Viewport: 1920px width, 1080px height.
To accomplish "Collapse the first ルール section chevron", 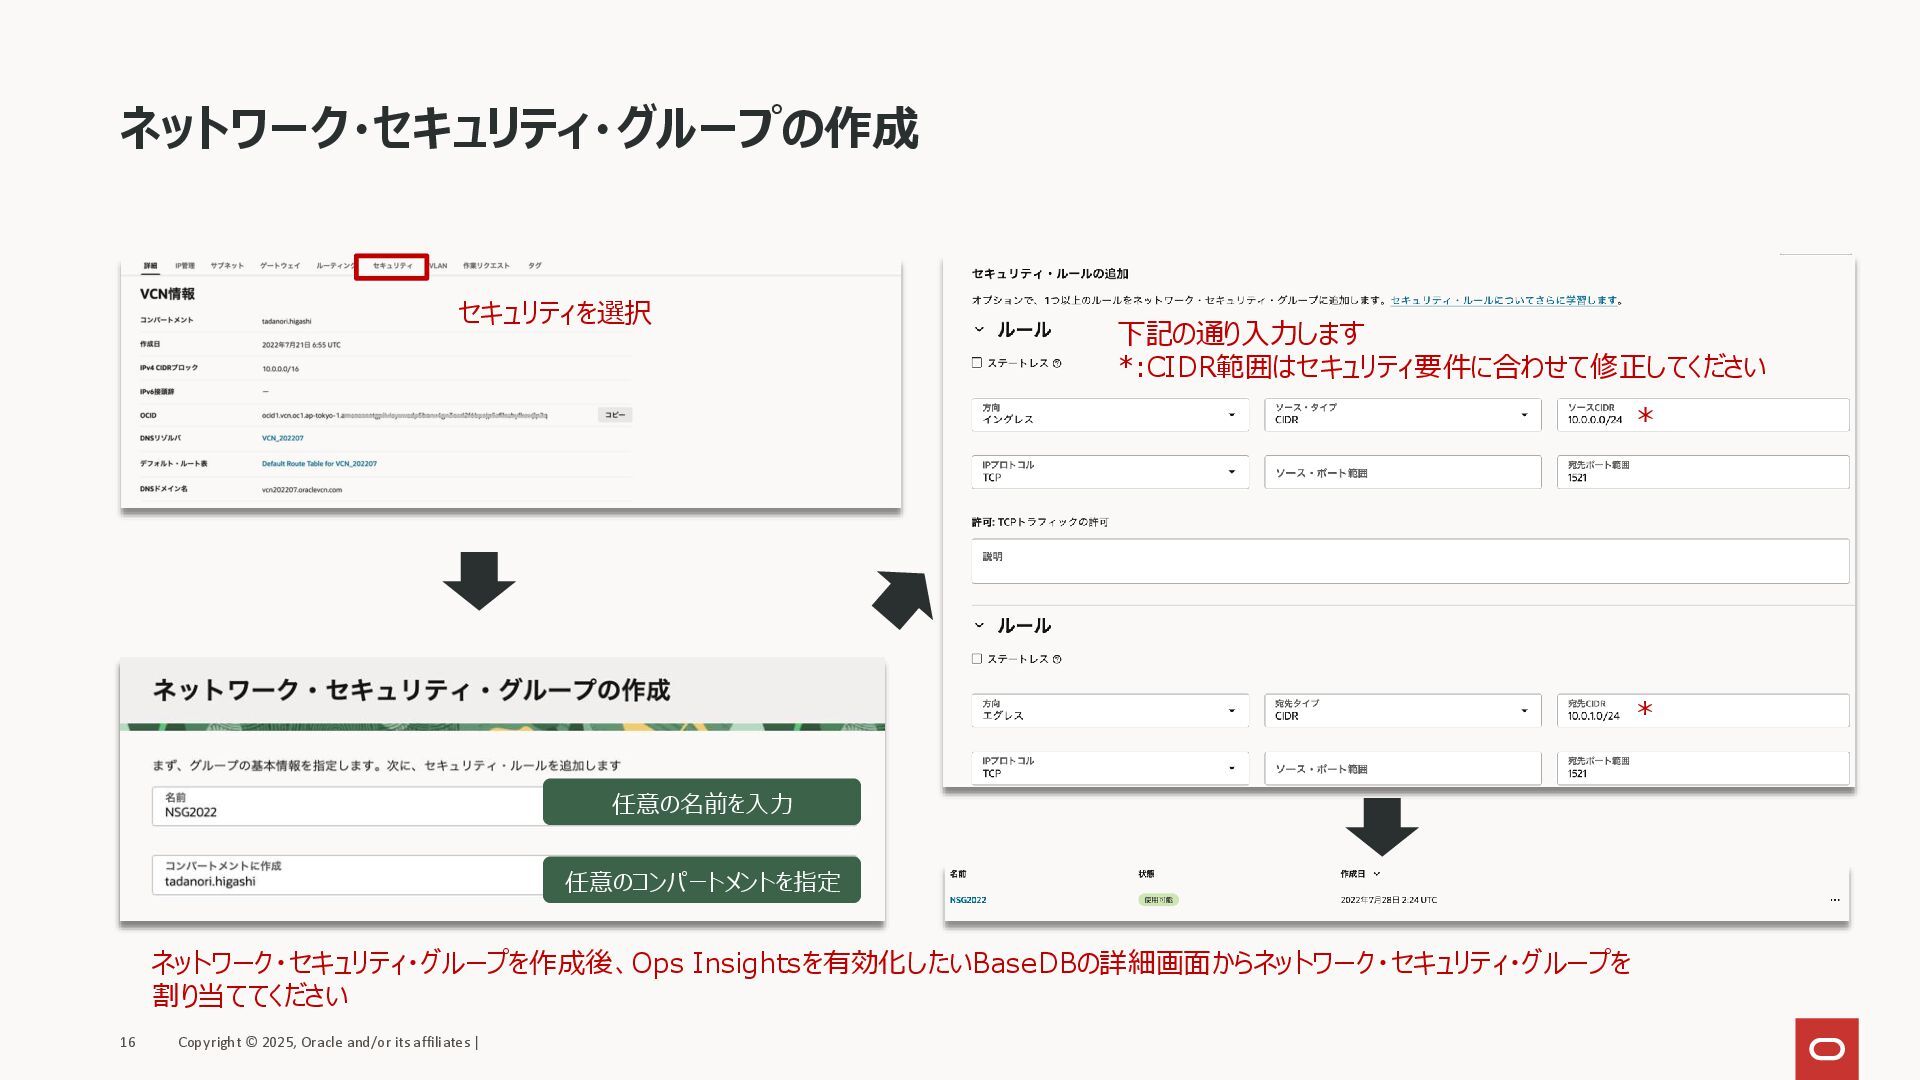I will tap(979, 329).
